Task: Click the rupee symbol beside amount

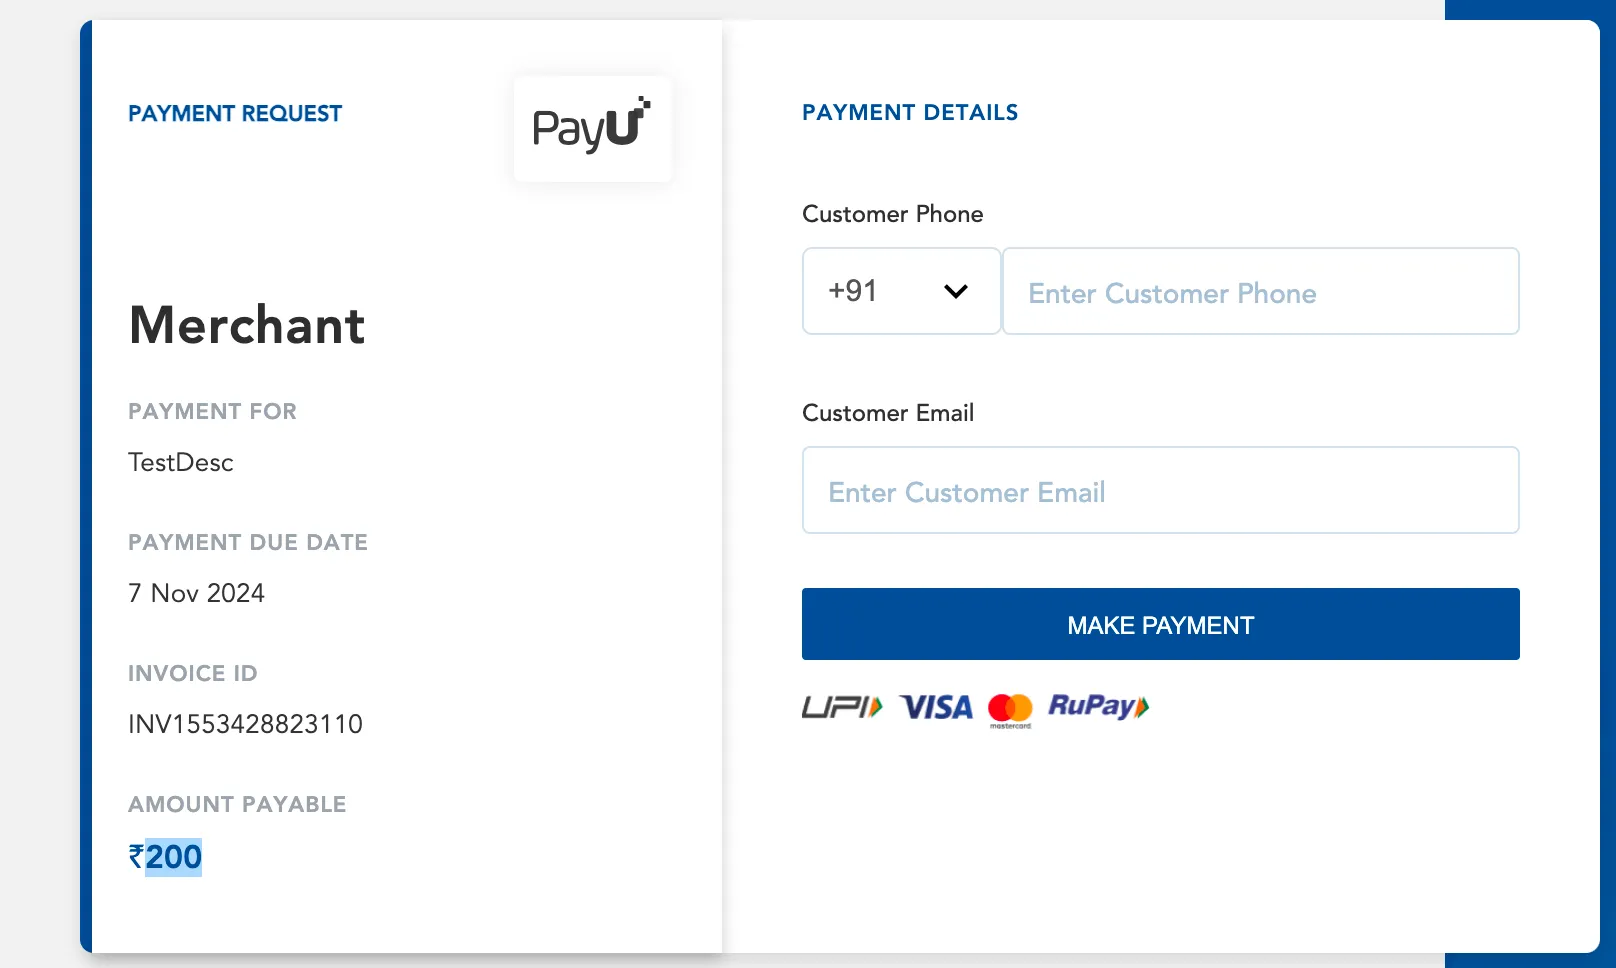Action: (x=136, y=857)
